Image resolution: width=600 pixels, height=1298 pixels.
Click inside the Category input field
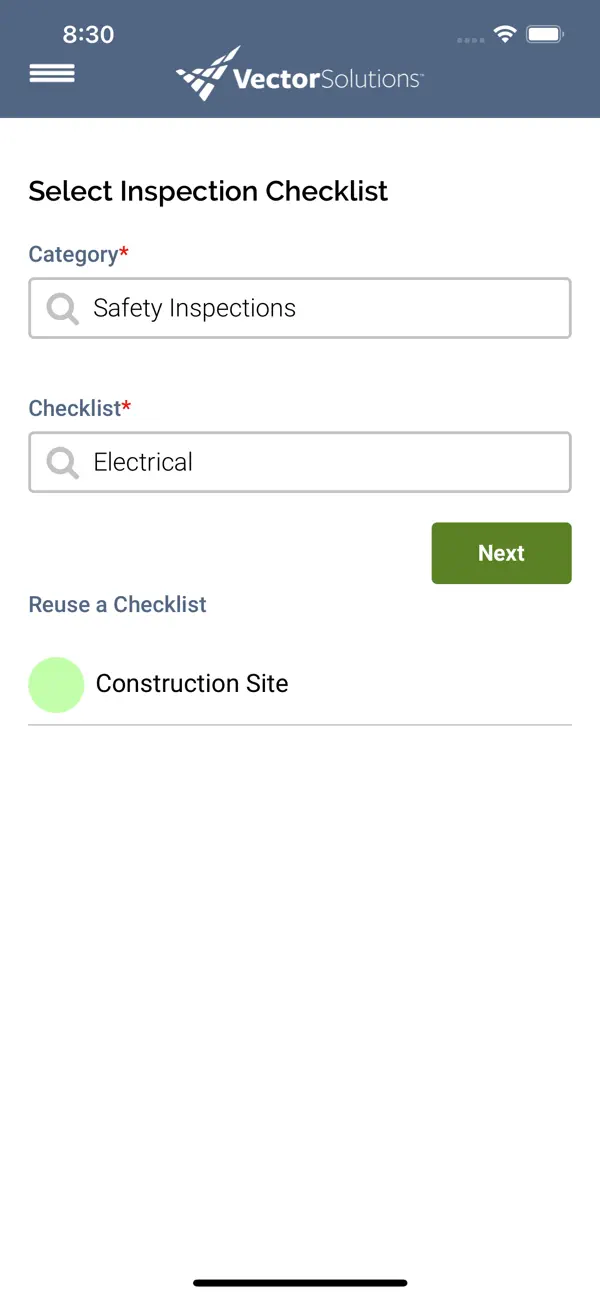point(300,308)
